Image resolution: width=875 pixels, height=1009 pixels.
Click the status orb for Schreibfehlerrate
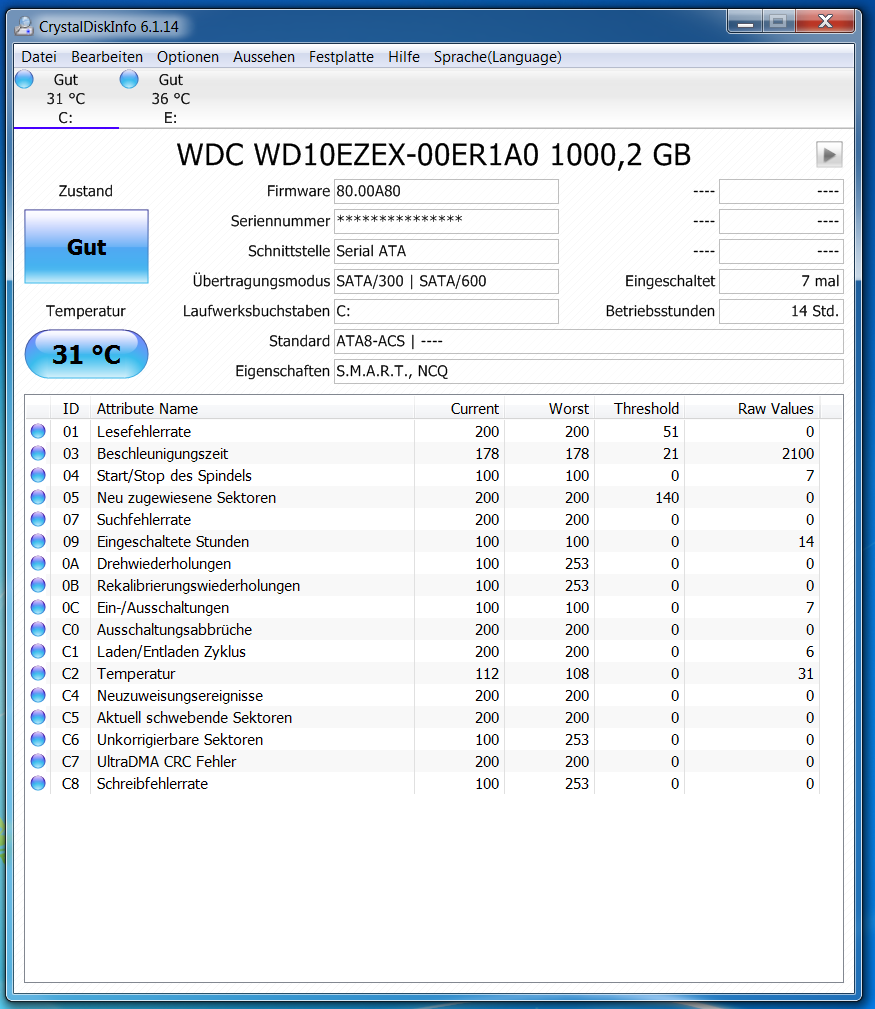38,783
